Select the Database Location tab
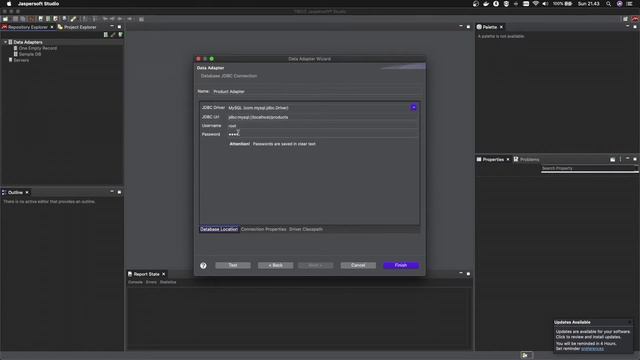Viewport: 640px width, 360px height. 219,229
